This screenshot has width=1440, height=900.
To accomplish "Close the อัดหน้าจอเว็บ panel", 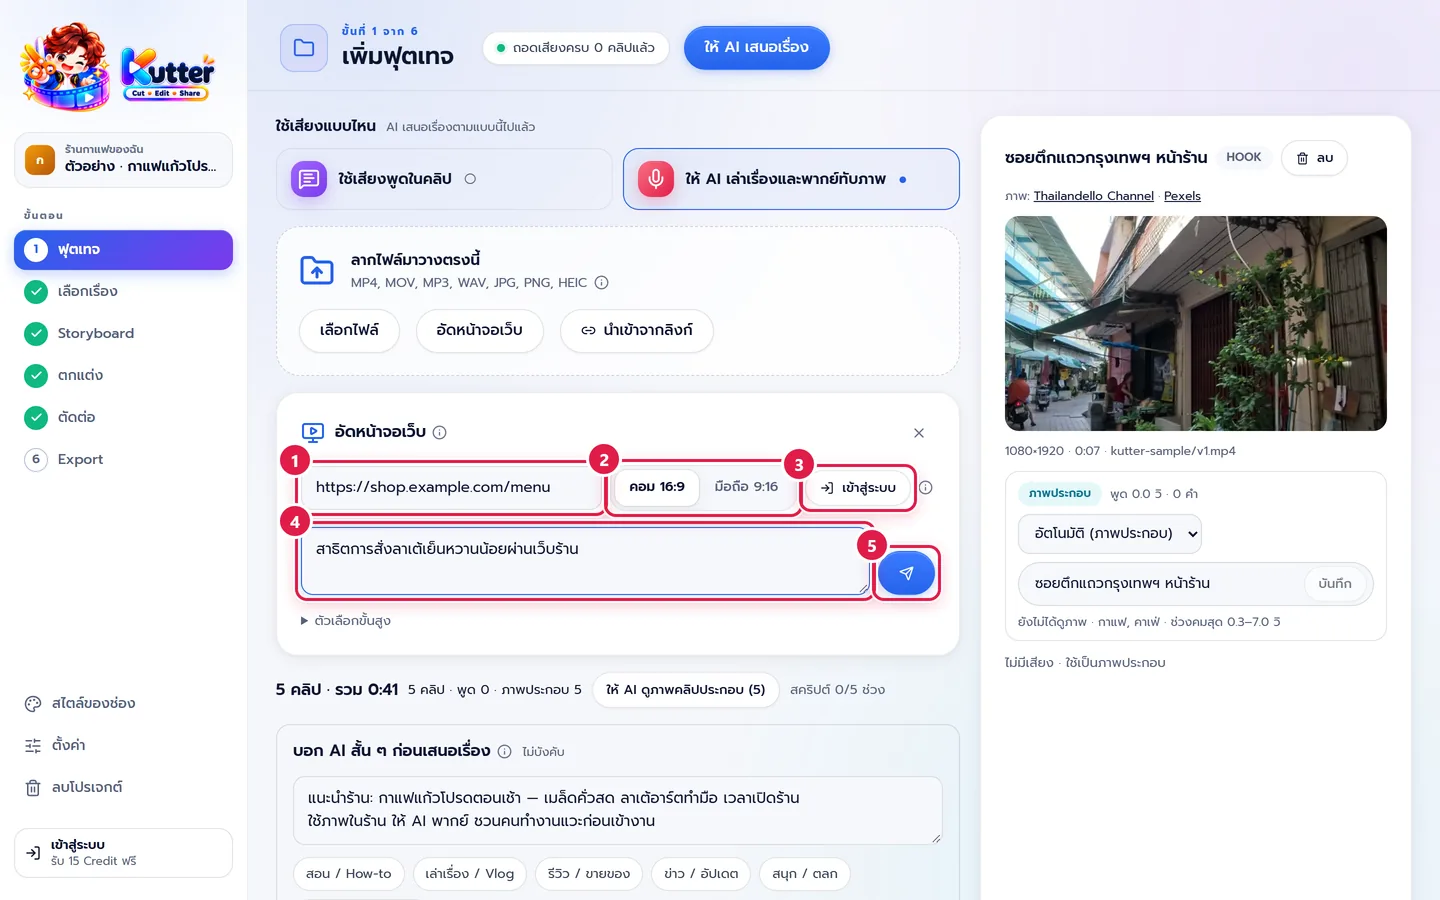I will [919, 433].
